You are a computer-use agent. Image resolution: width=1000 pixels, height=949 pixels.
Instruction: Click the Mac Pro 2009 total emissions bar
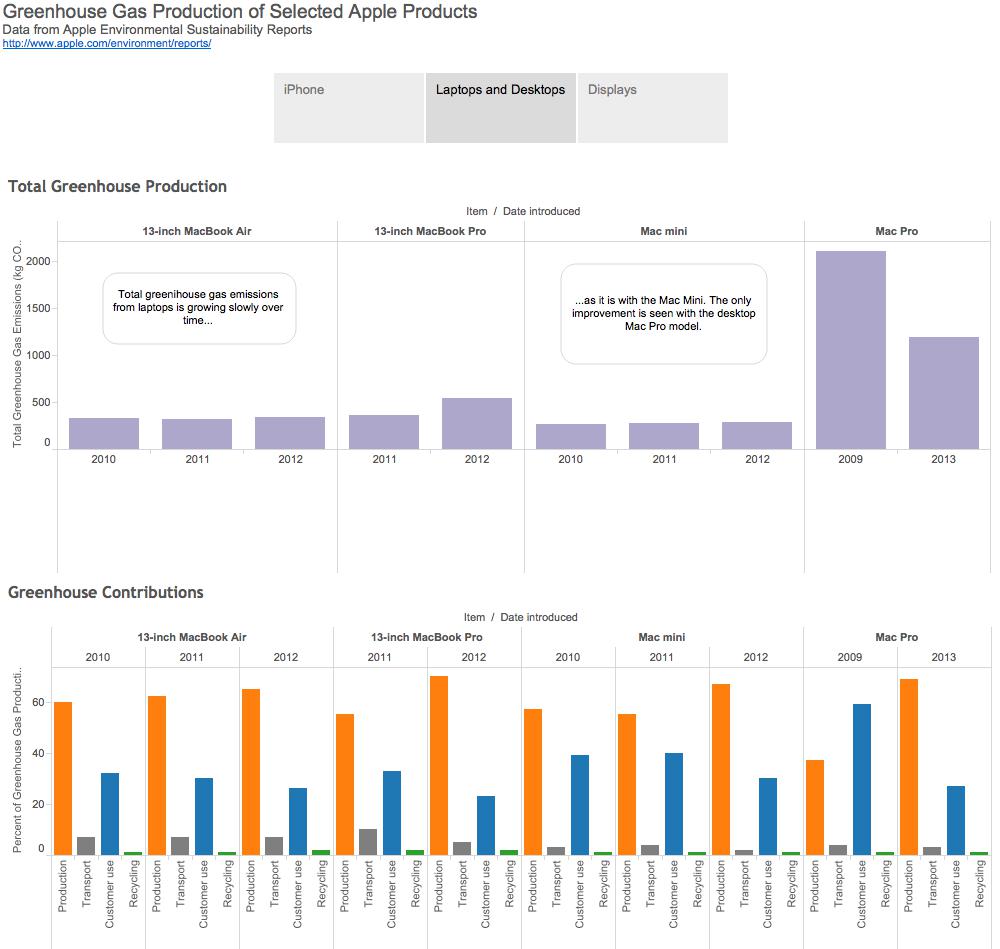850,350
